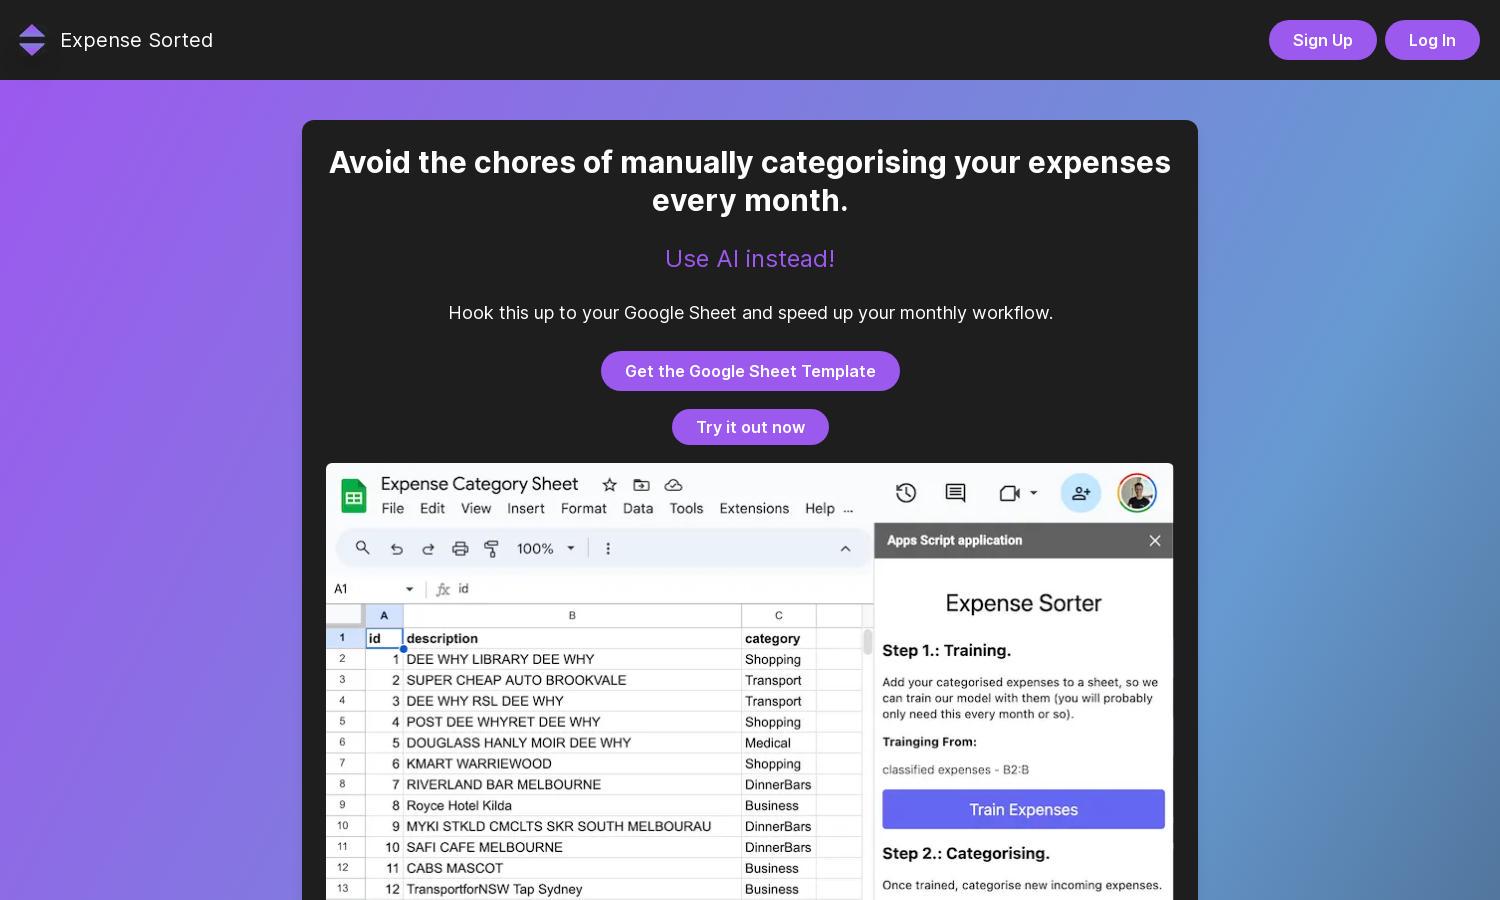Viewport: 1500px width, 900px height.
Task: Open the 100% zoom dropdown
Action: 545,548
